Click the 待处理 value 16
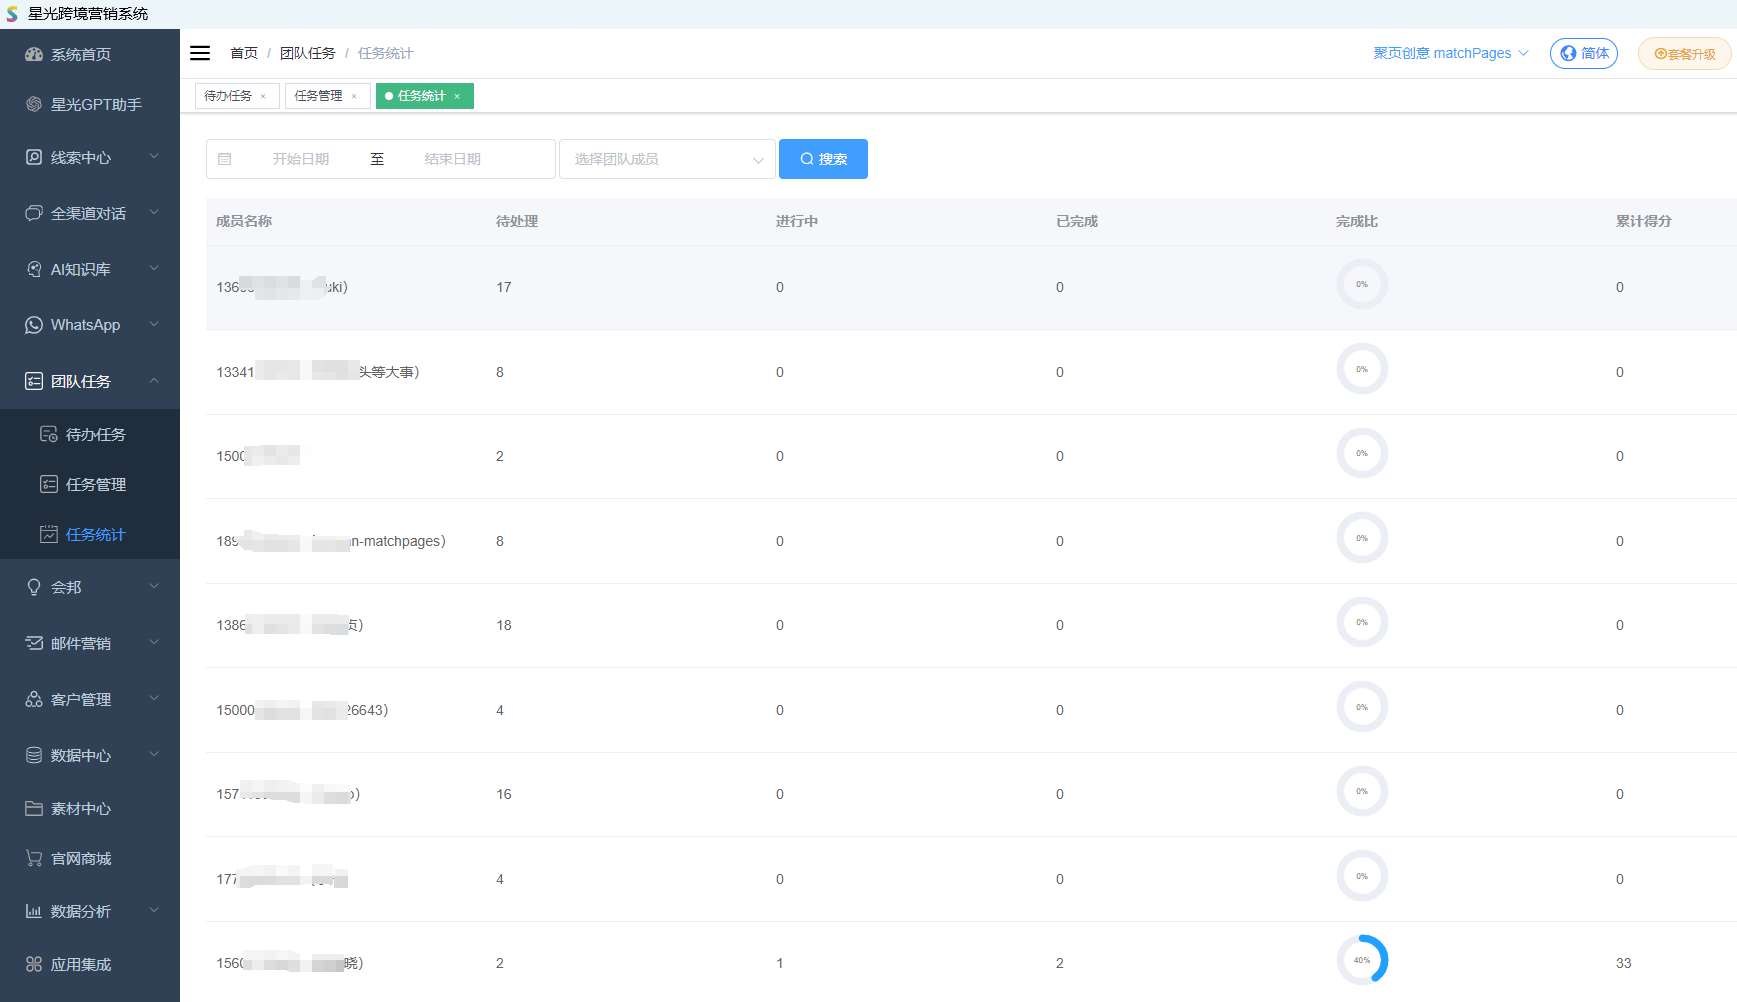 pyautogui.click(x=504, y=794)
